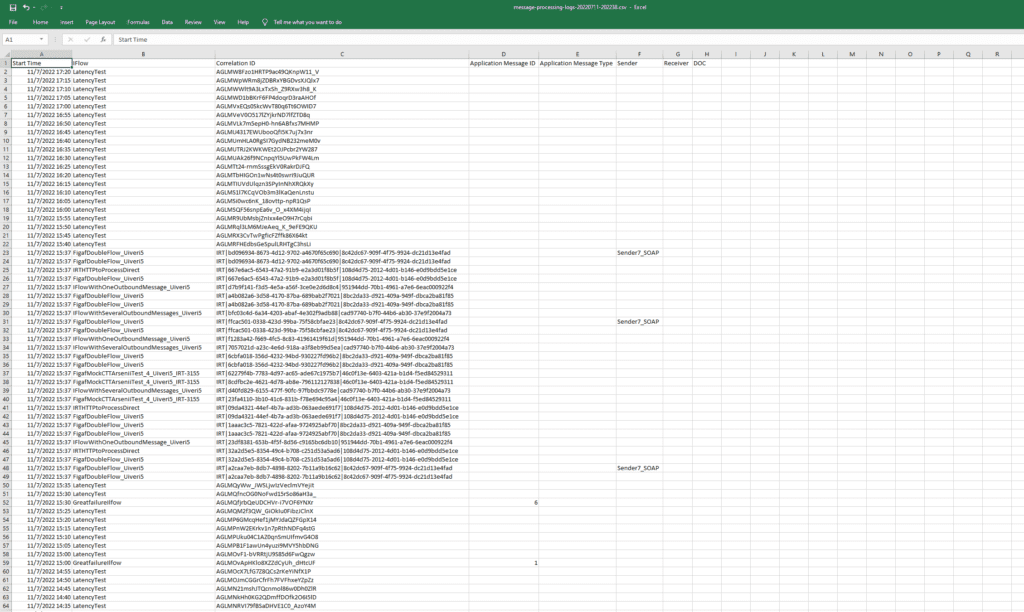
Task: Click the 'Receiver' header cell
Action: click(677, 63)
